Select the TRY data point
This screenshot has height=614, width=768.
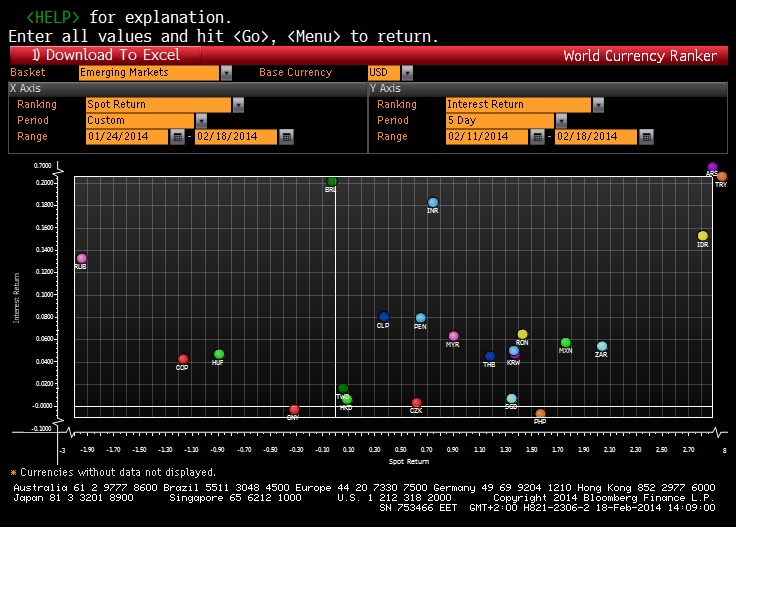point(722,176)
